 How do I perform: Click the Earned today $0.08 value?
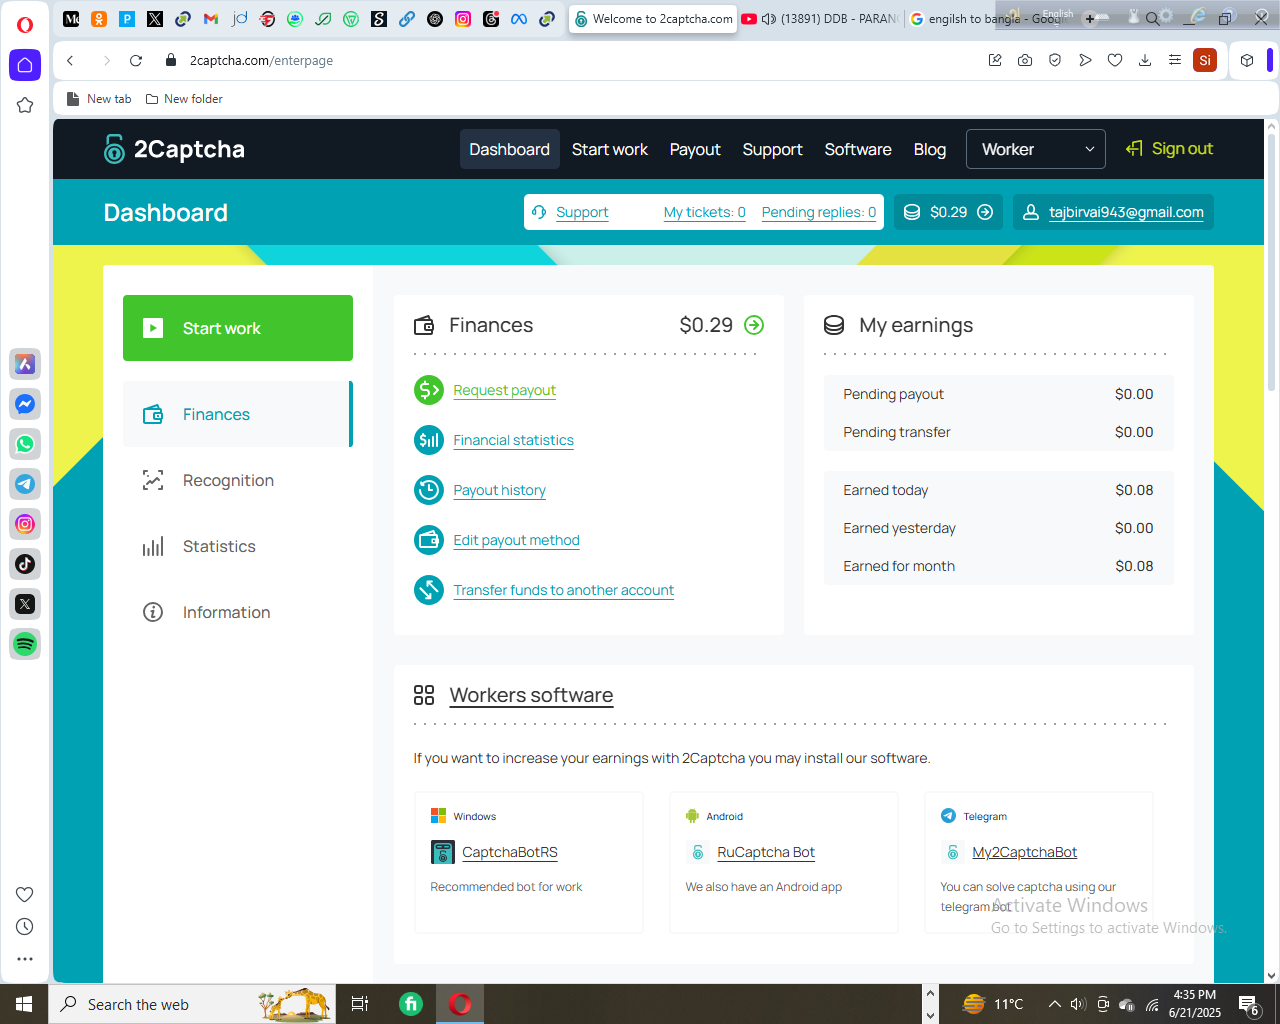click(x=1134, y=490)
